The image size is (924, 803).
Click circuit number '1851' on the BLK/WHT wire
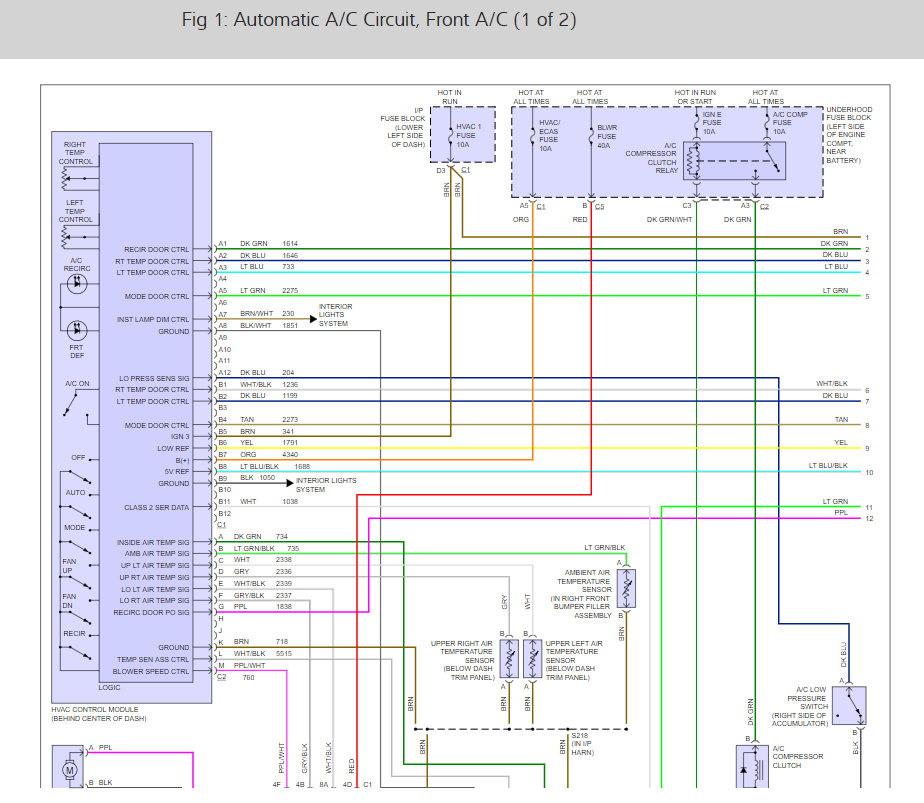[x=290, y=325]
